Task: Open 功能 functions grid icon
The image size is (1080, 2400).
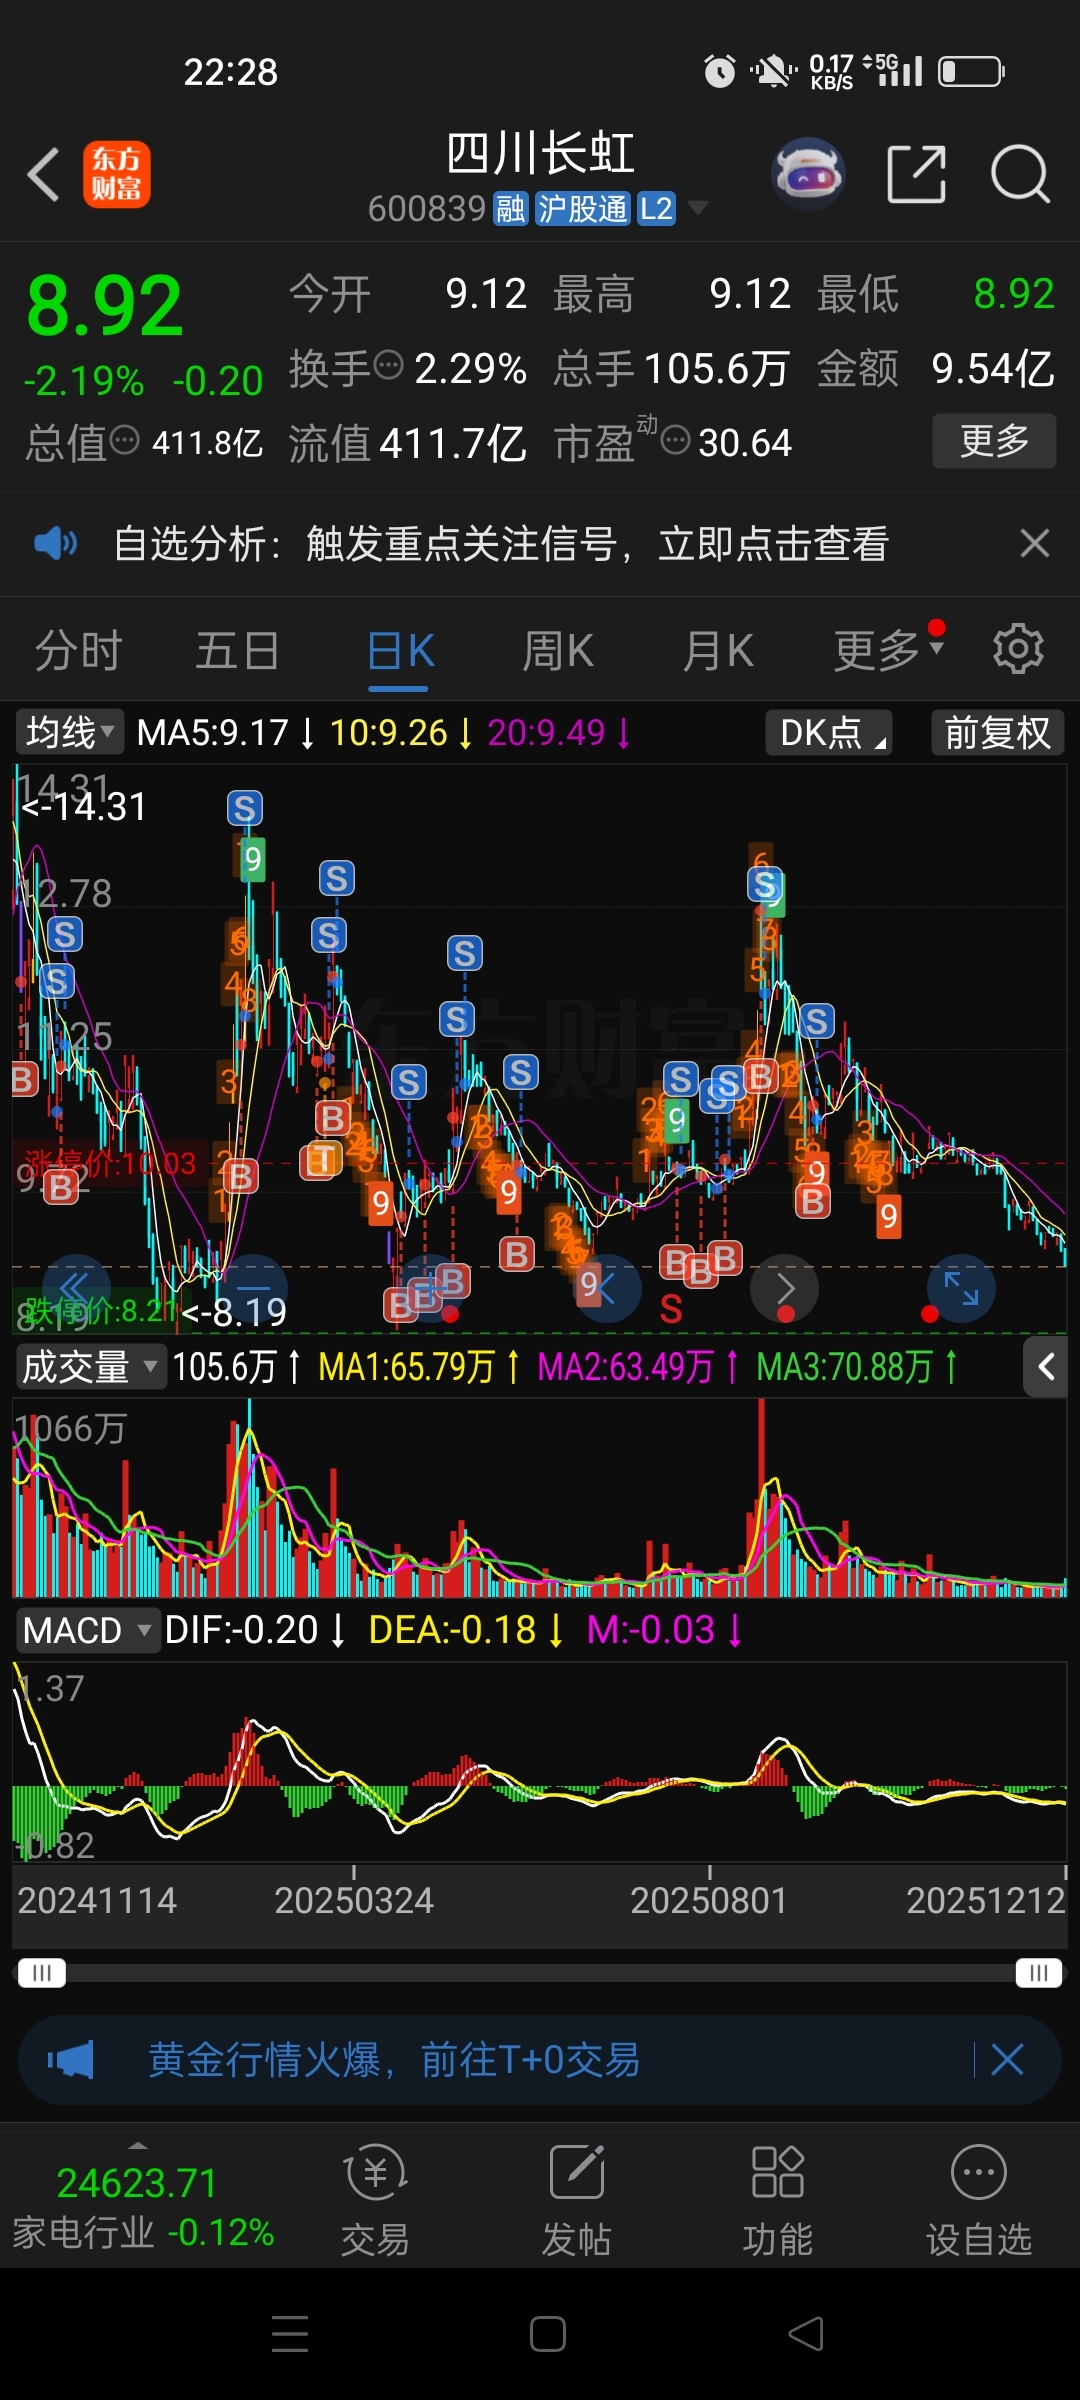Action: [777, 2202]
